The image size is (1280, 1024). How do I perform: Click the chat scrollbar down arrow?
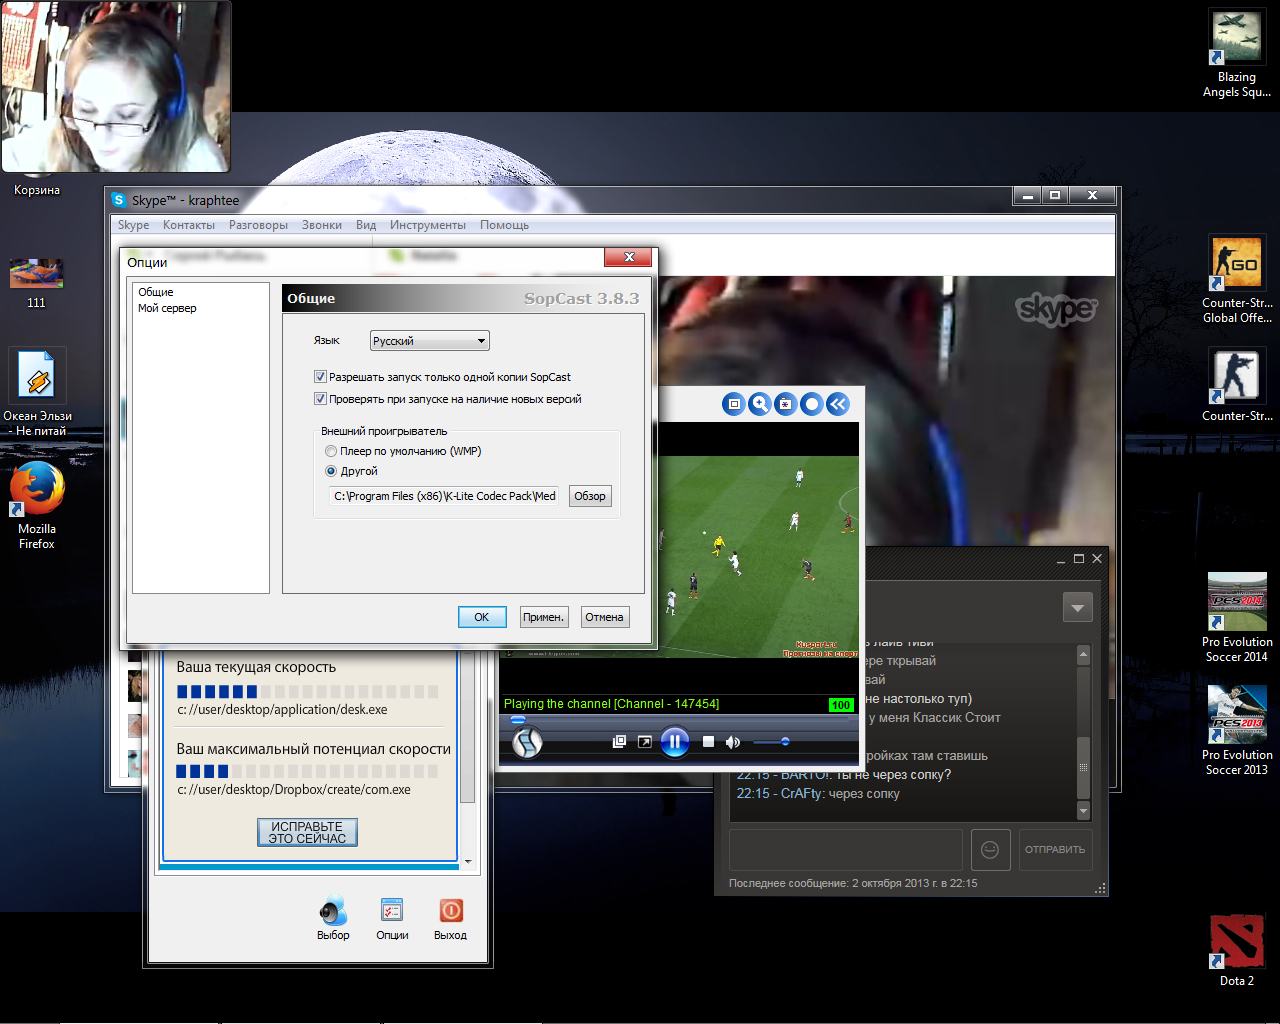pos(1083,810)
